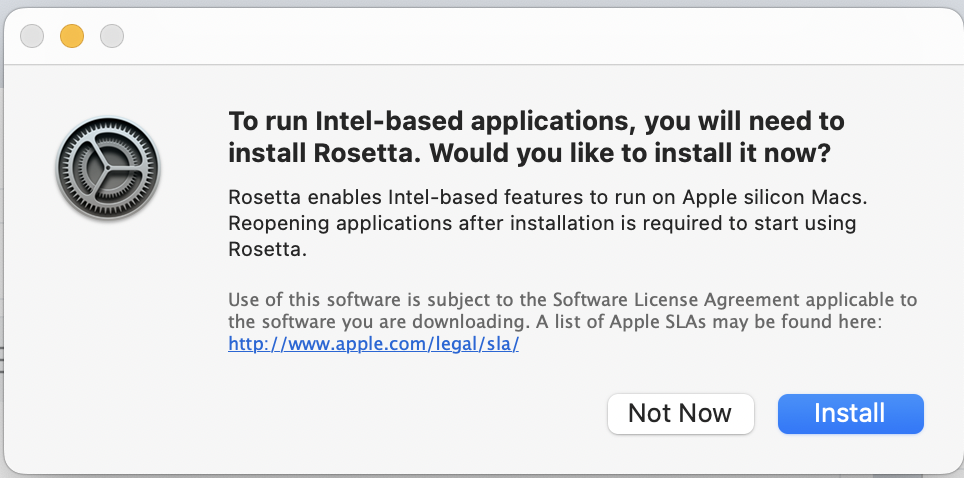Open the apple.com/legal/sla link
The width and height of the screenshot is (964, 478).
[373, 343]
